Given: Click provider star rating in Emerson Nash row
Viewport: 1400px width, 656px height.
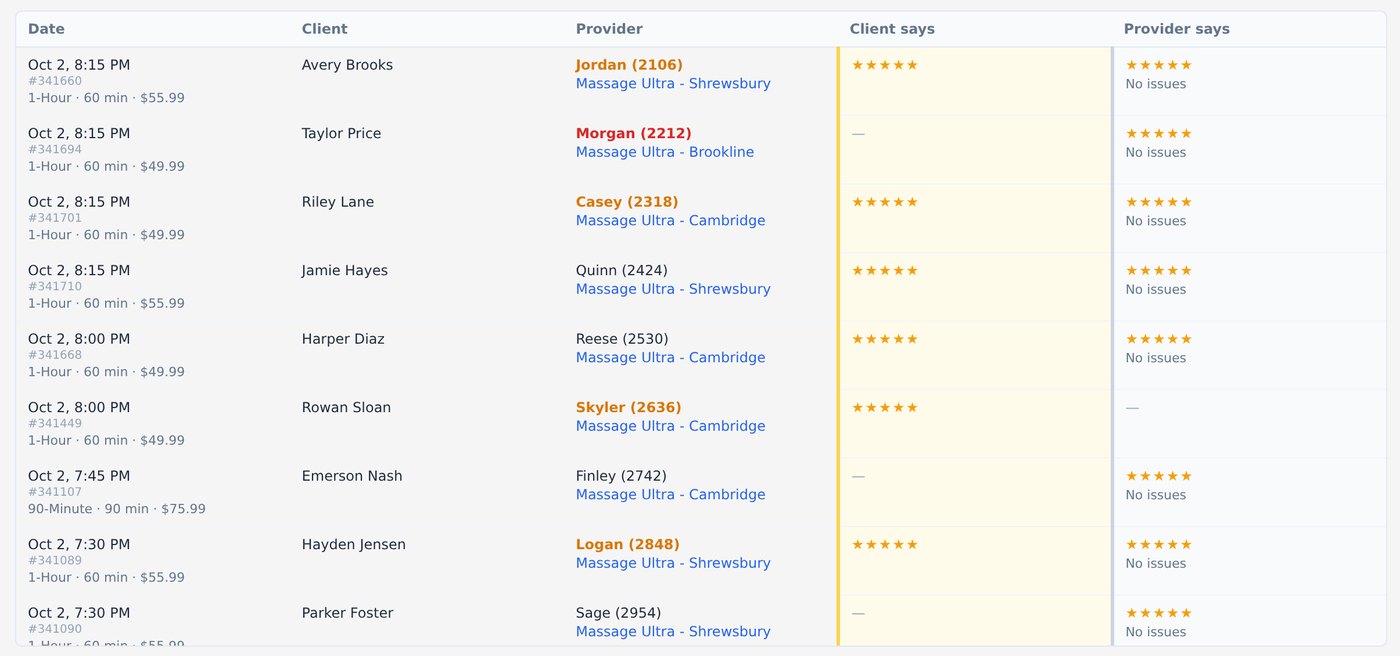Looking at the screenshot, I should click(x=1159, y=476).
